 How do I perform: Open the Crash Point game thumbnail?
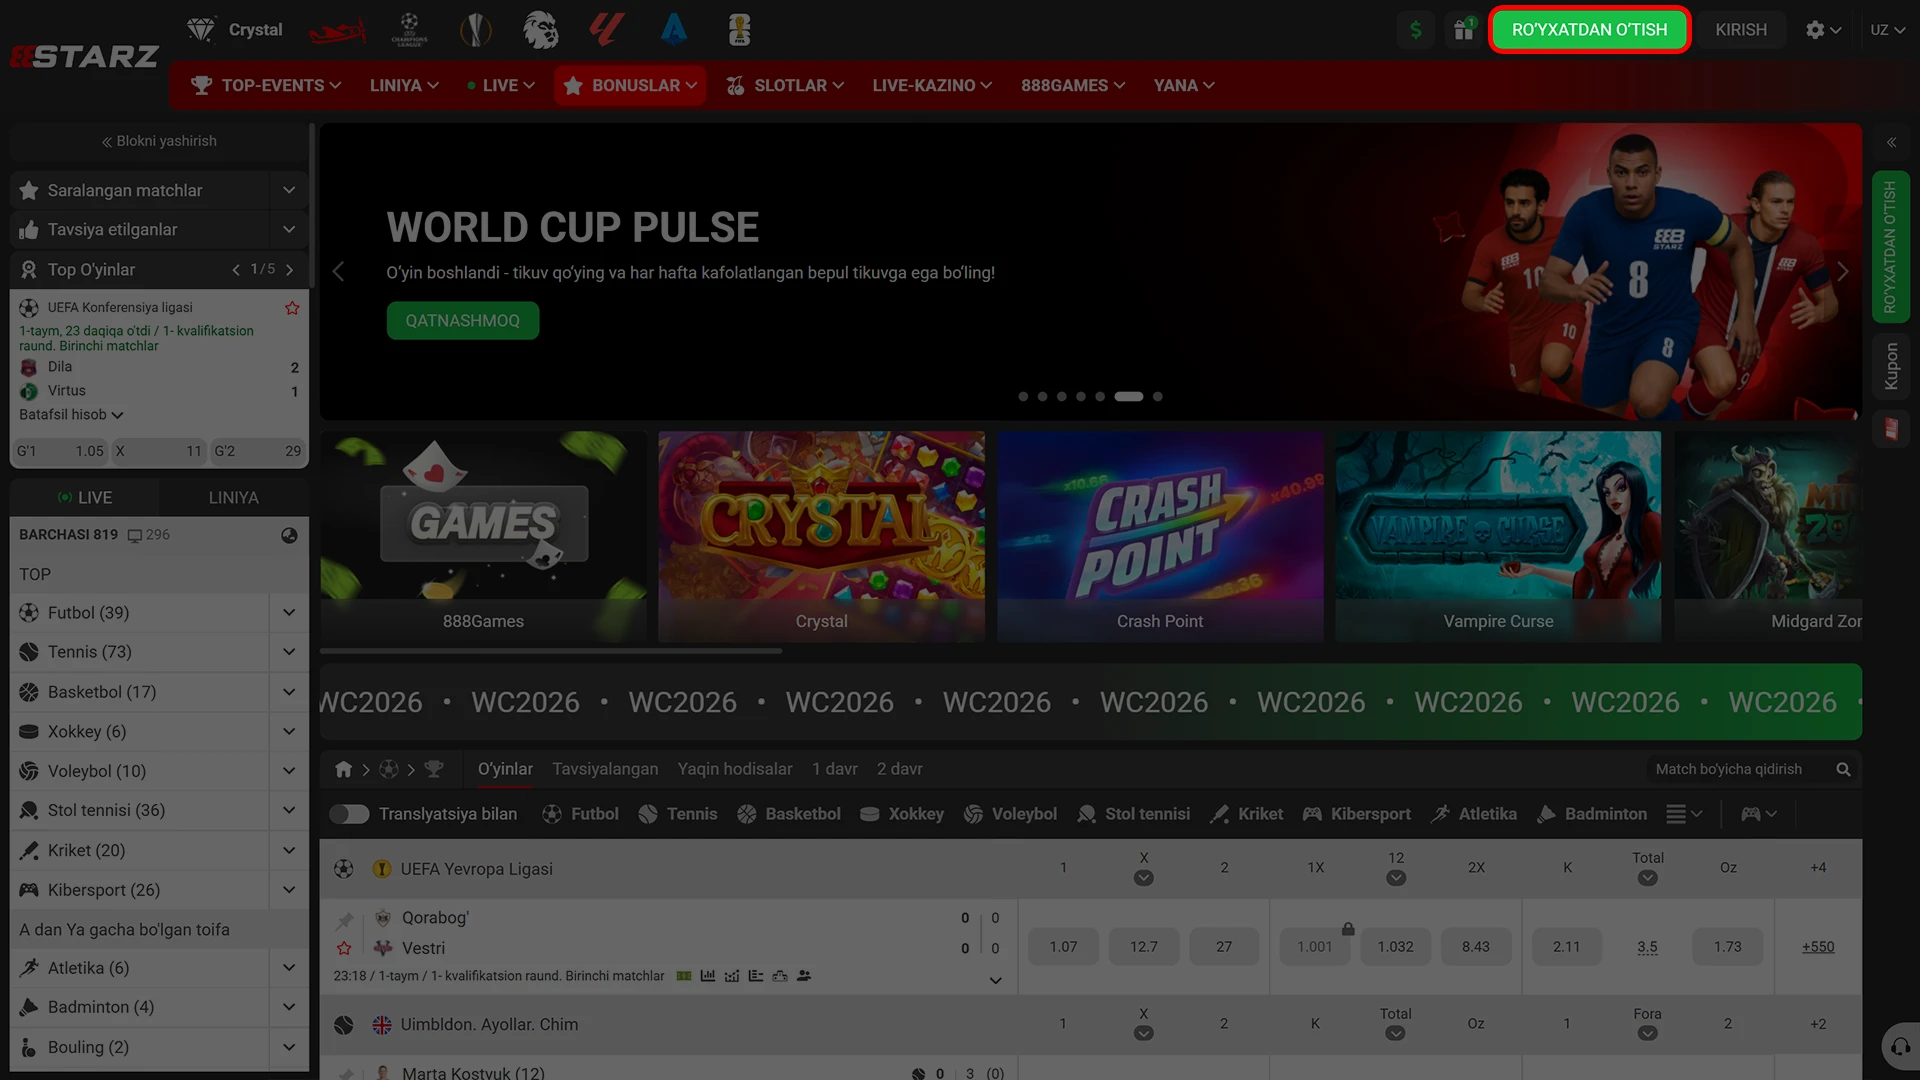point(1160,537)
